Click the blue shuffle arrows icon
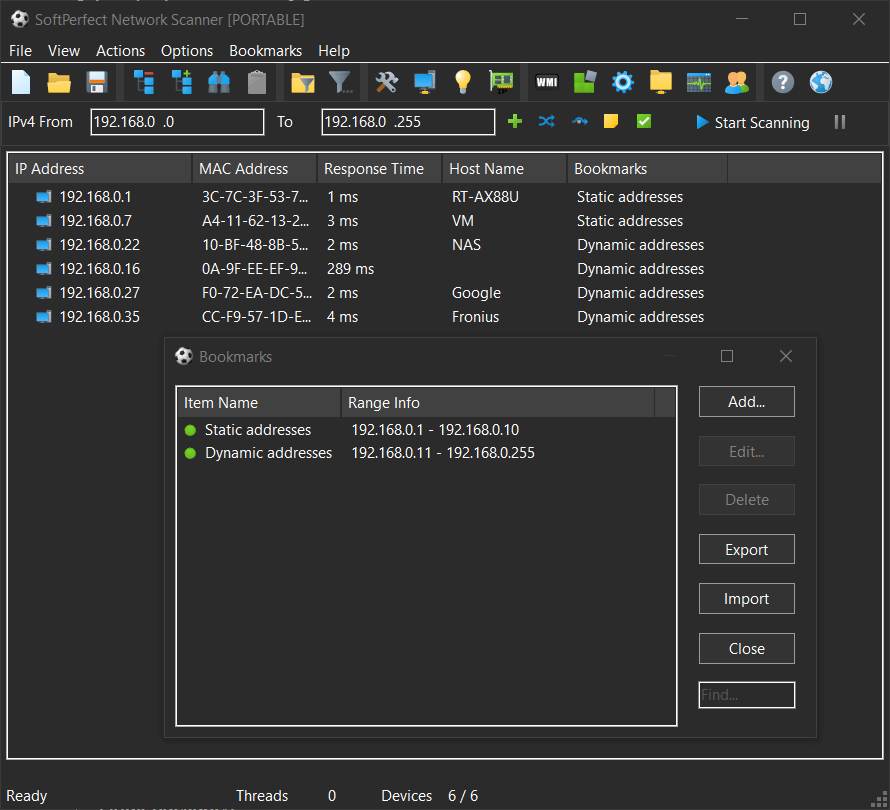The image size is (890, 810). pyautogui.click(x=547, y=121)
